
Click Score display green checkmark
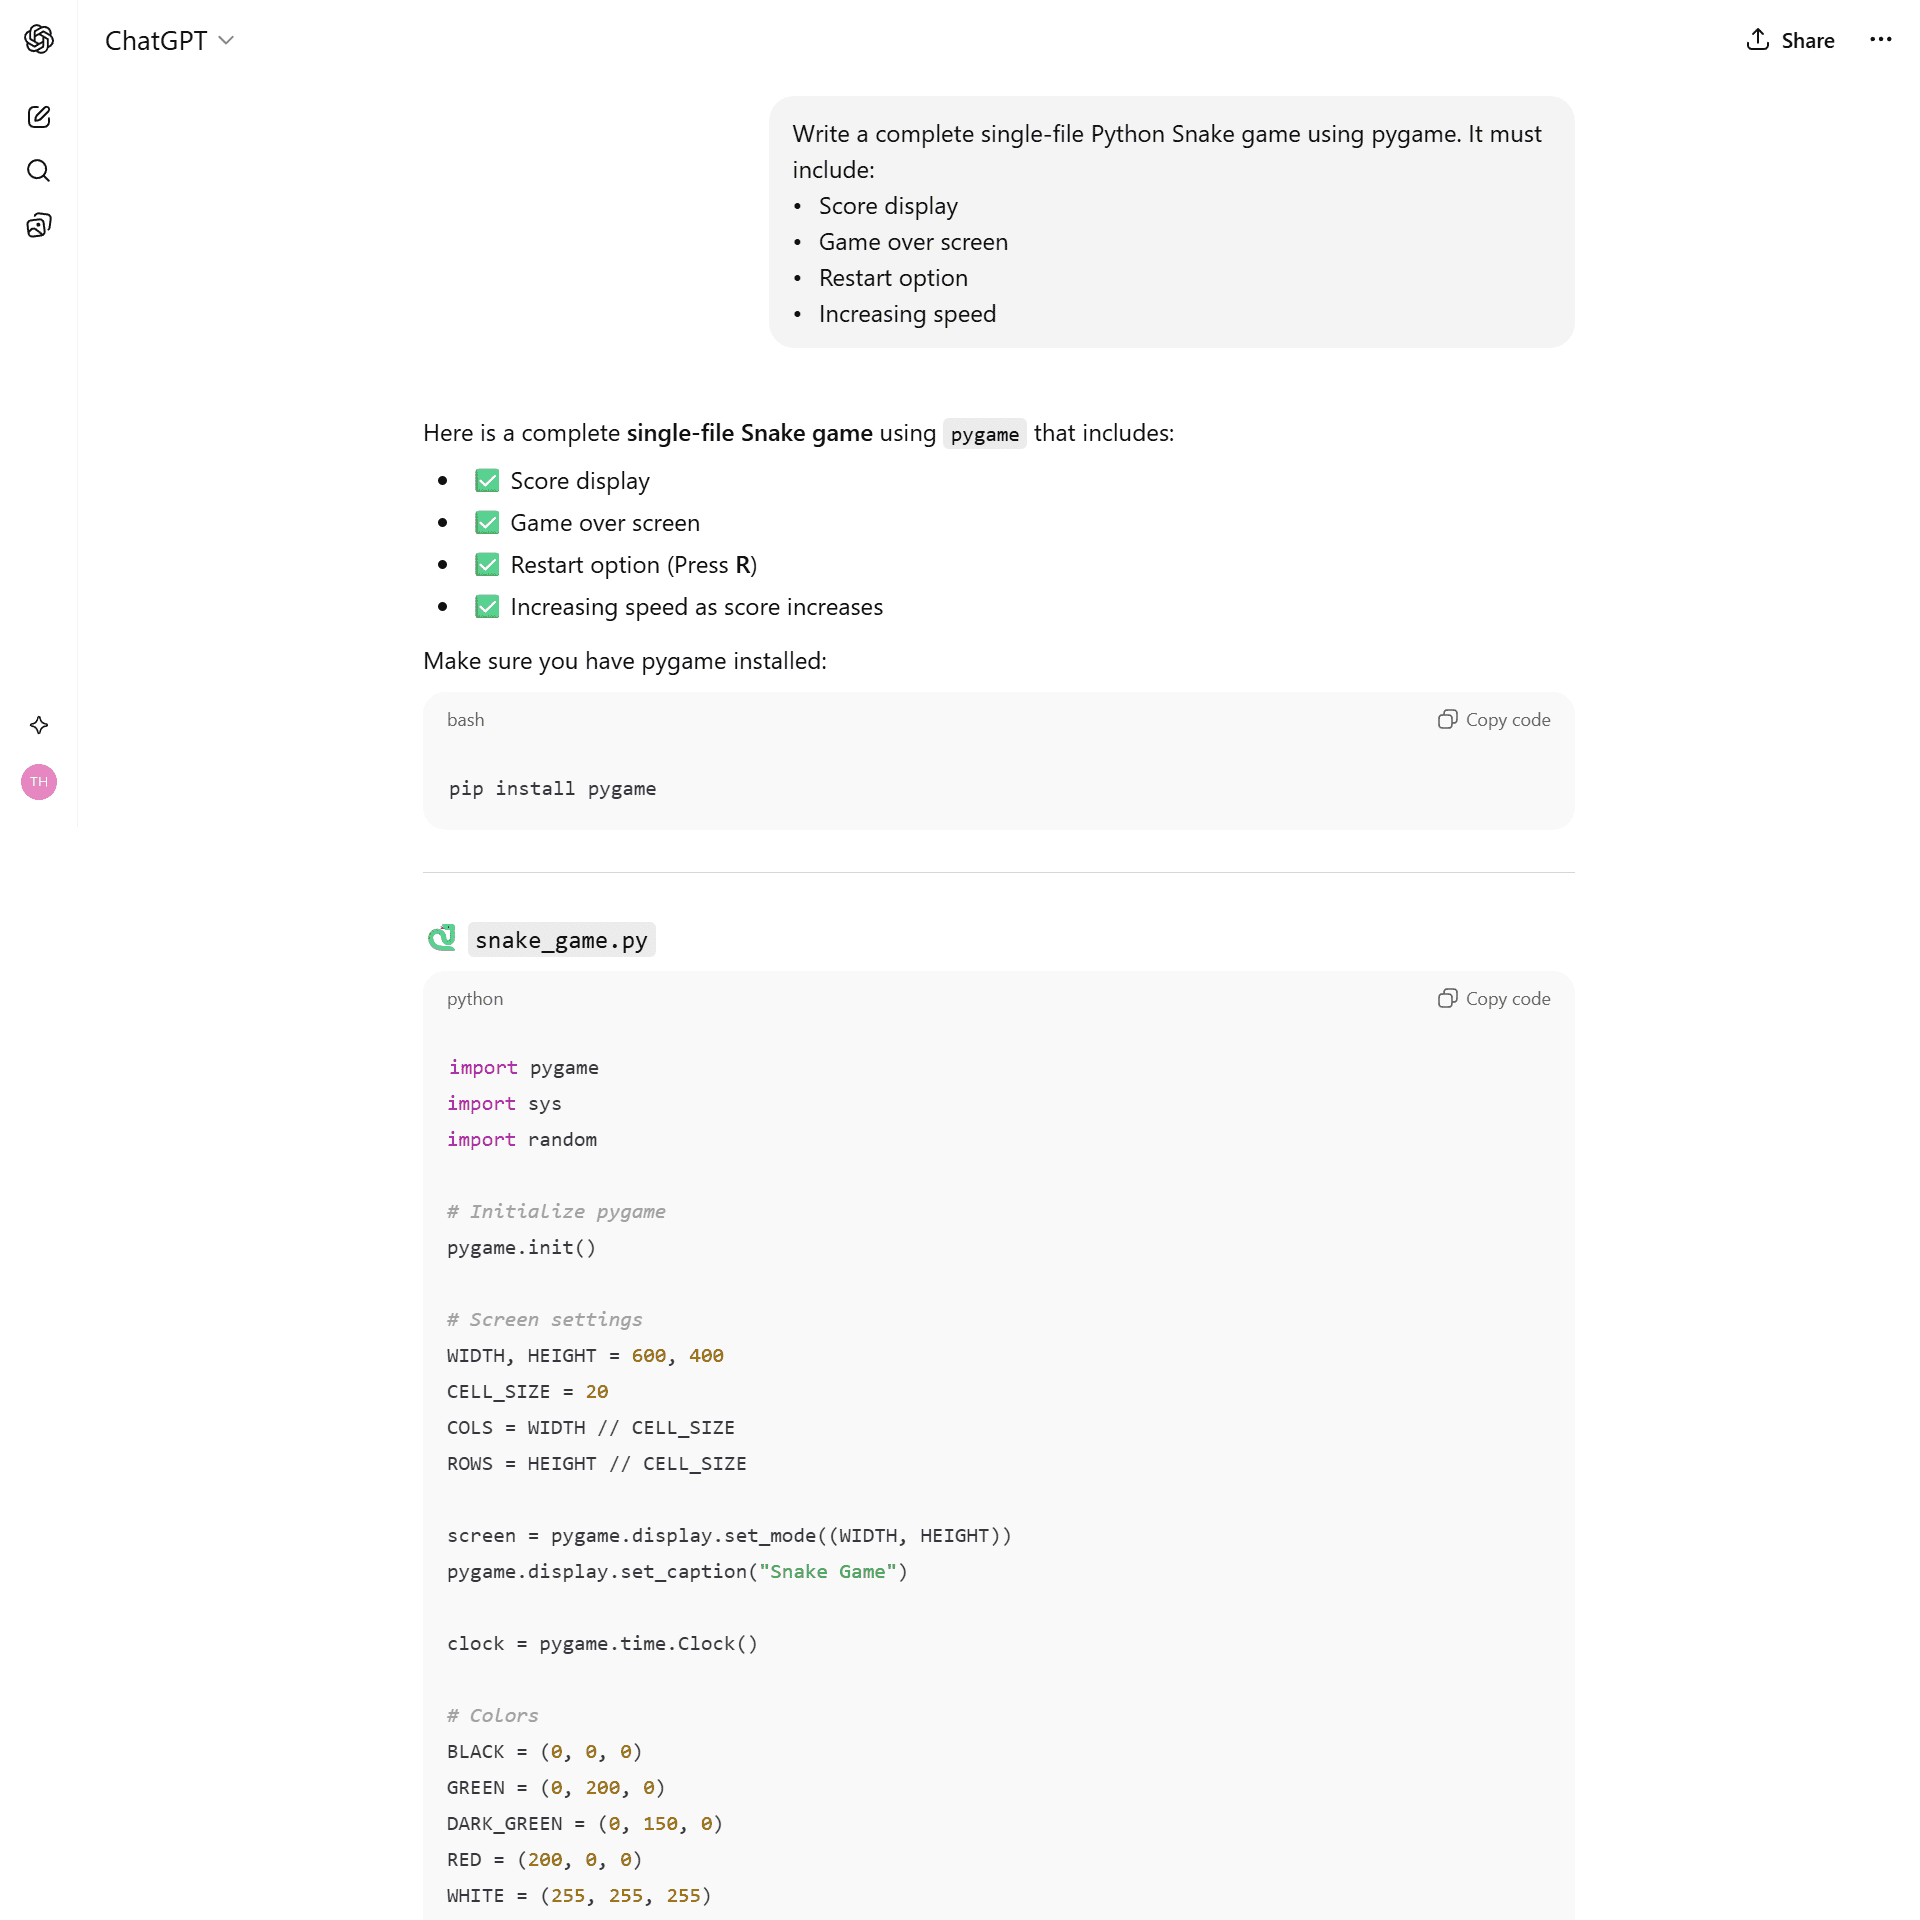(x=487, y=481)
